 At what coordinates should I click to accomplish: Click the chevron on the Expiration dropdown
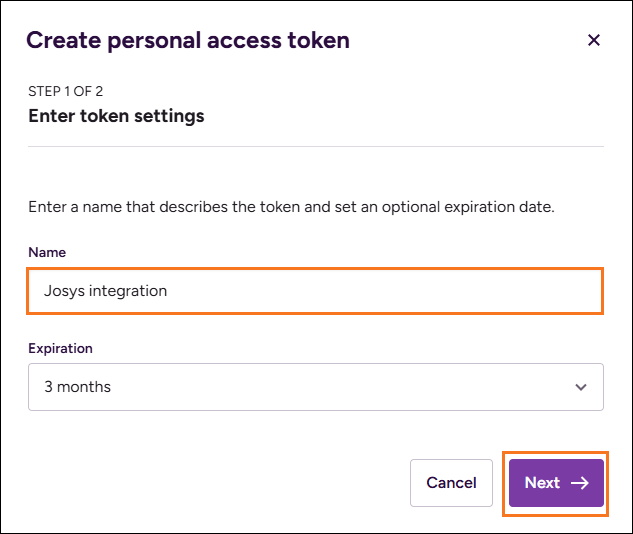point(581,387)
